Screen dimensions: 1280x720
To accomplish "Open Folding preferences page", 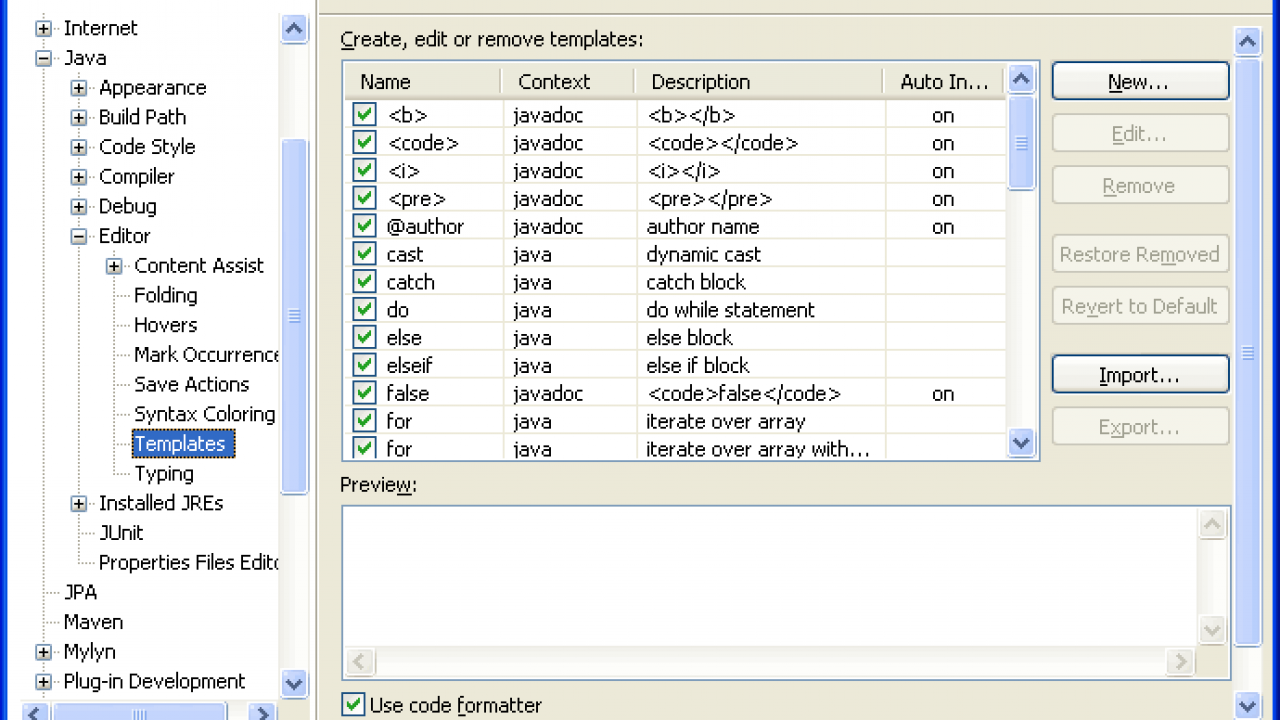I will (166, 295).
